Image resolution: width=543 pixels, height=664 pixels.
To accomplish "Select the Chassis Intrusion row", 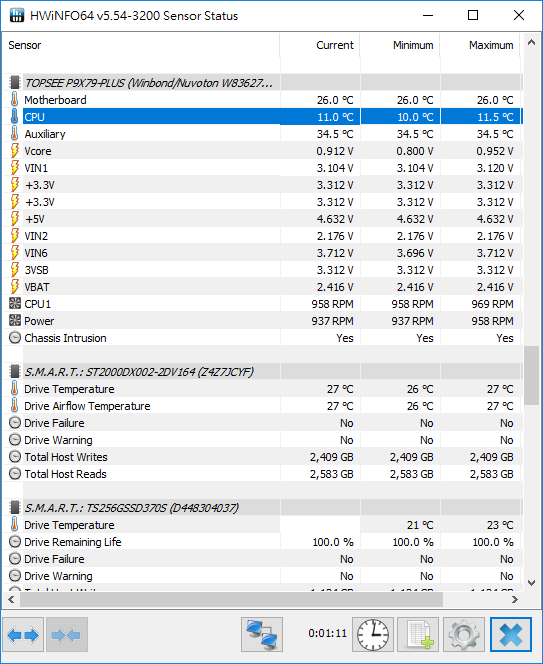I will 263,338.
